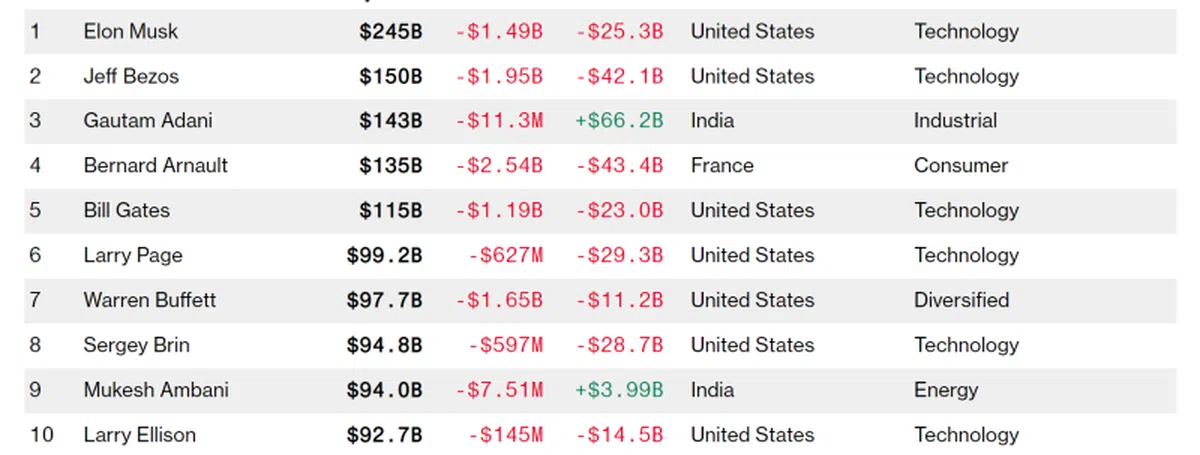1200x455 pixels.
Task: Click Larry Ellison's name
Action: [139, 435]
